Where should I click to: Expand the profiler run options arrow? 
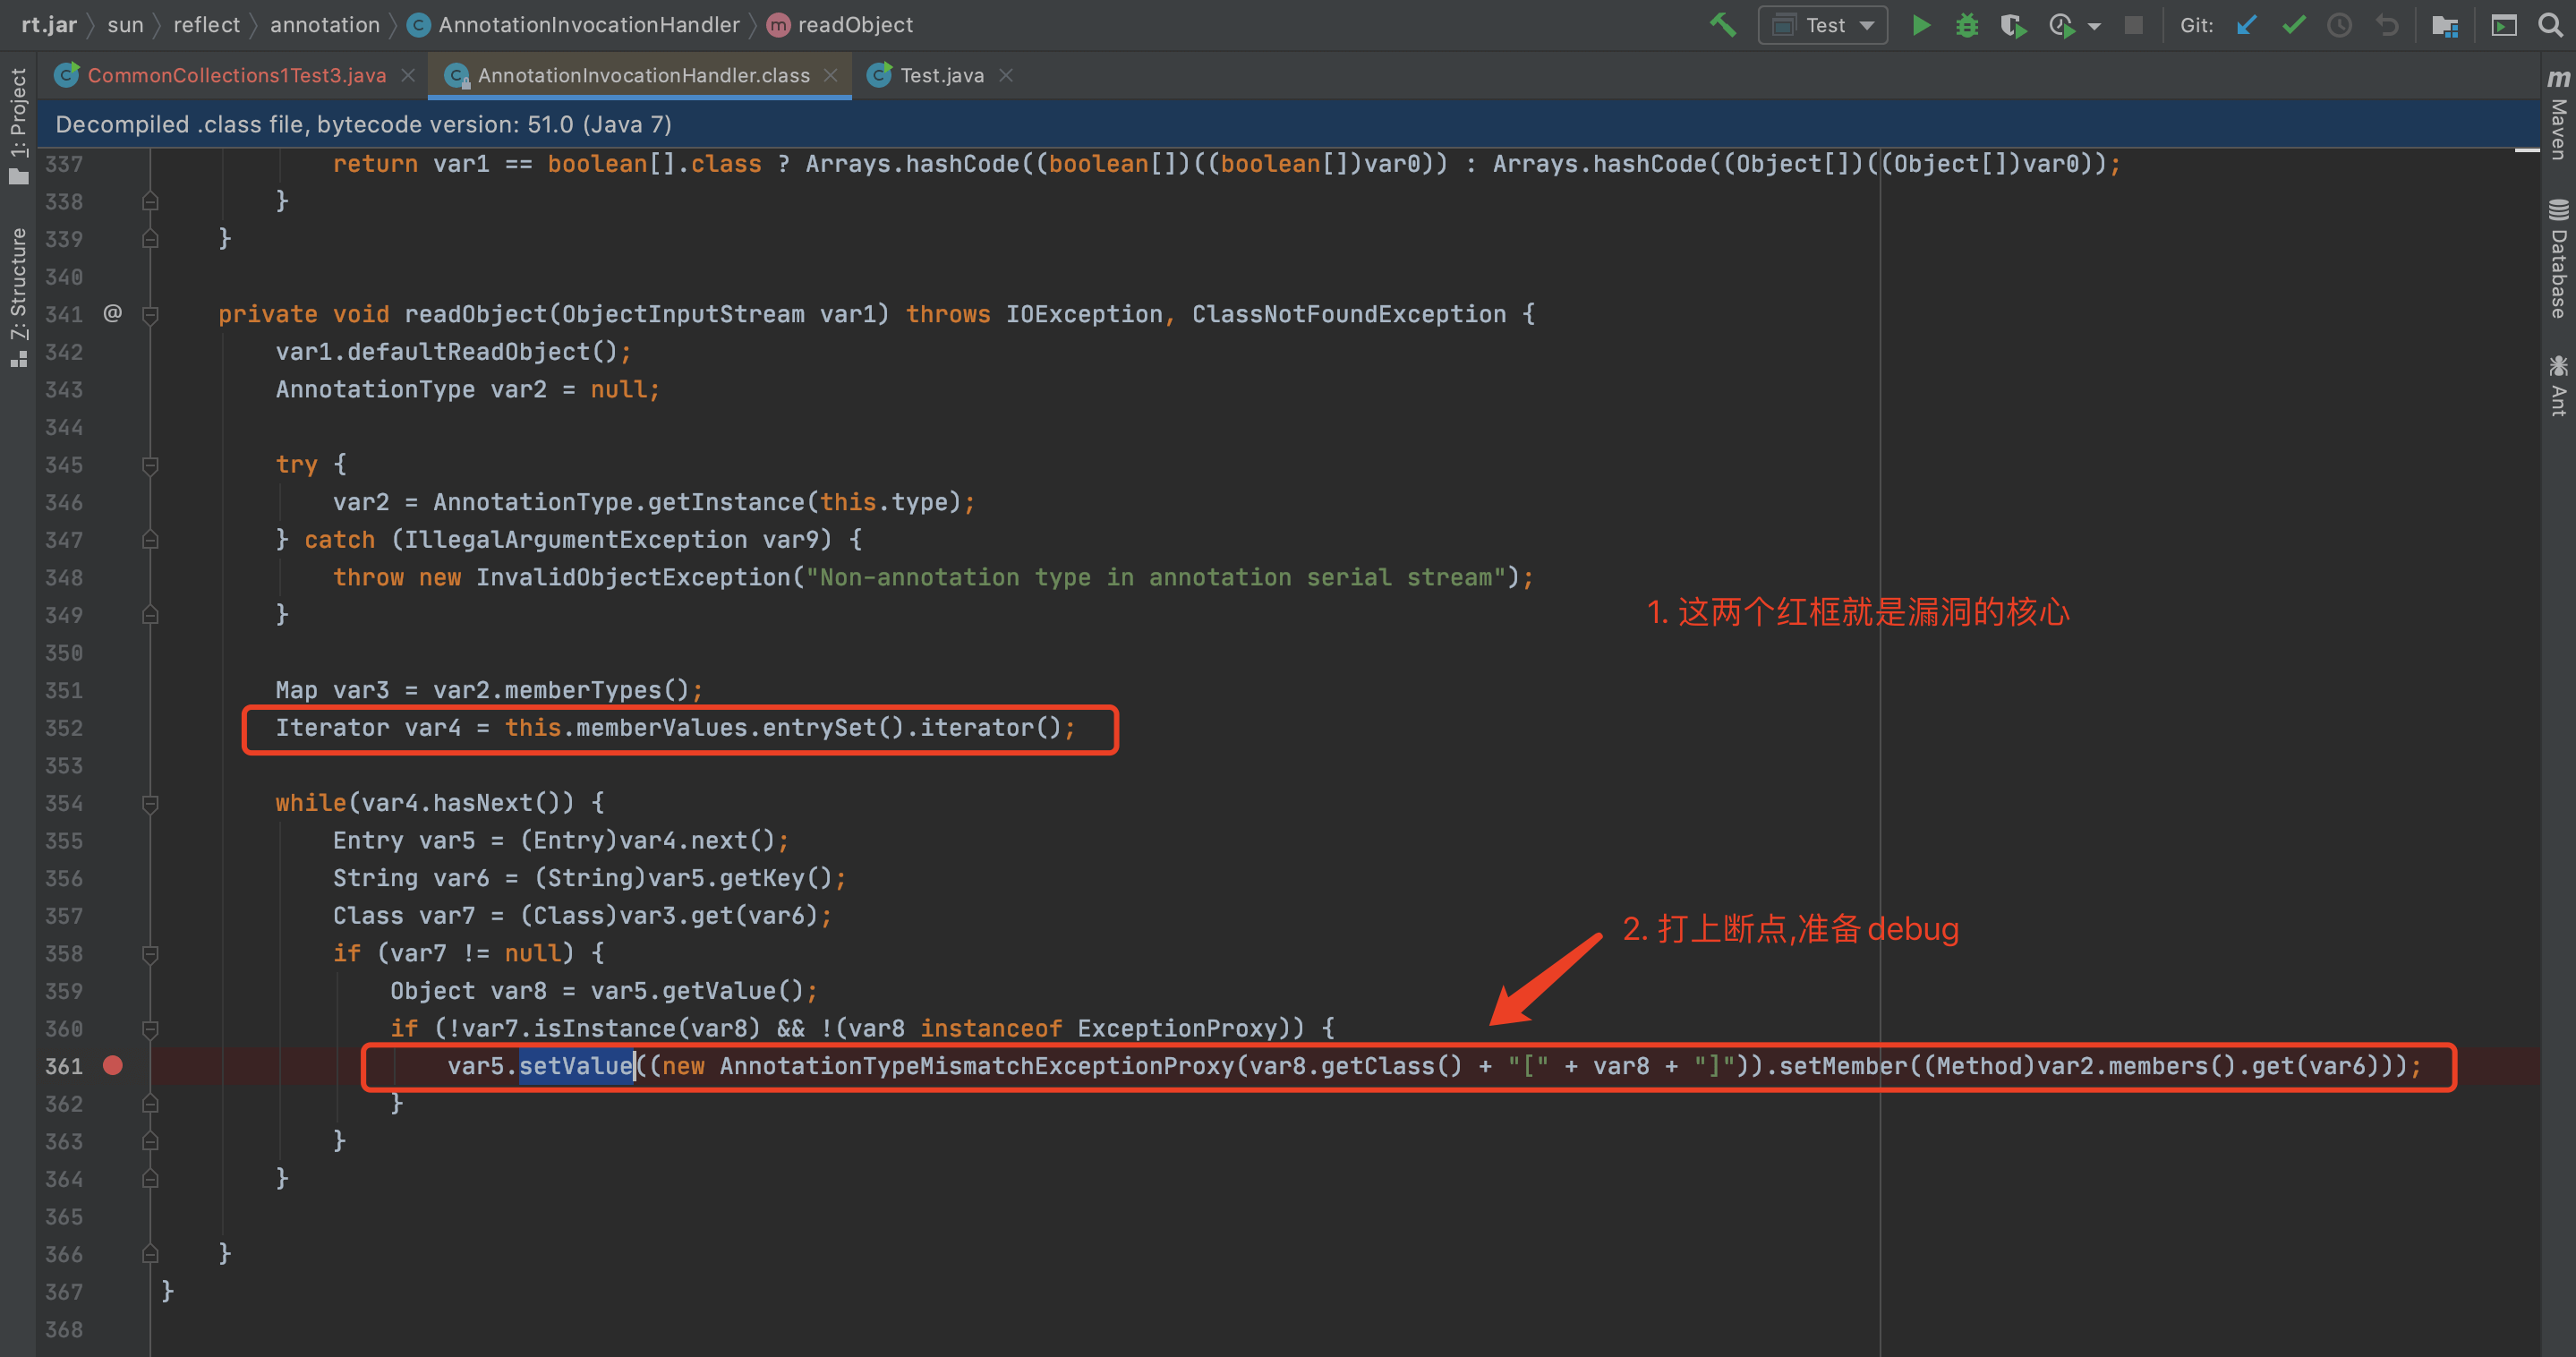[2094, 26]
